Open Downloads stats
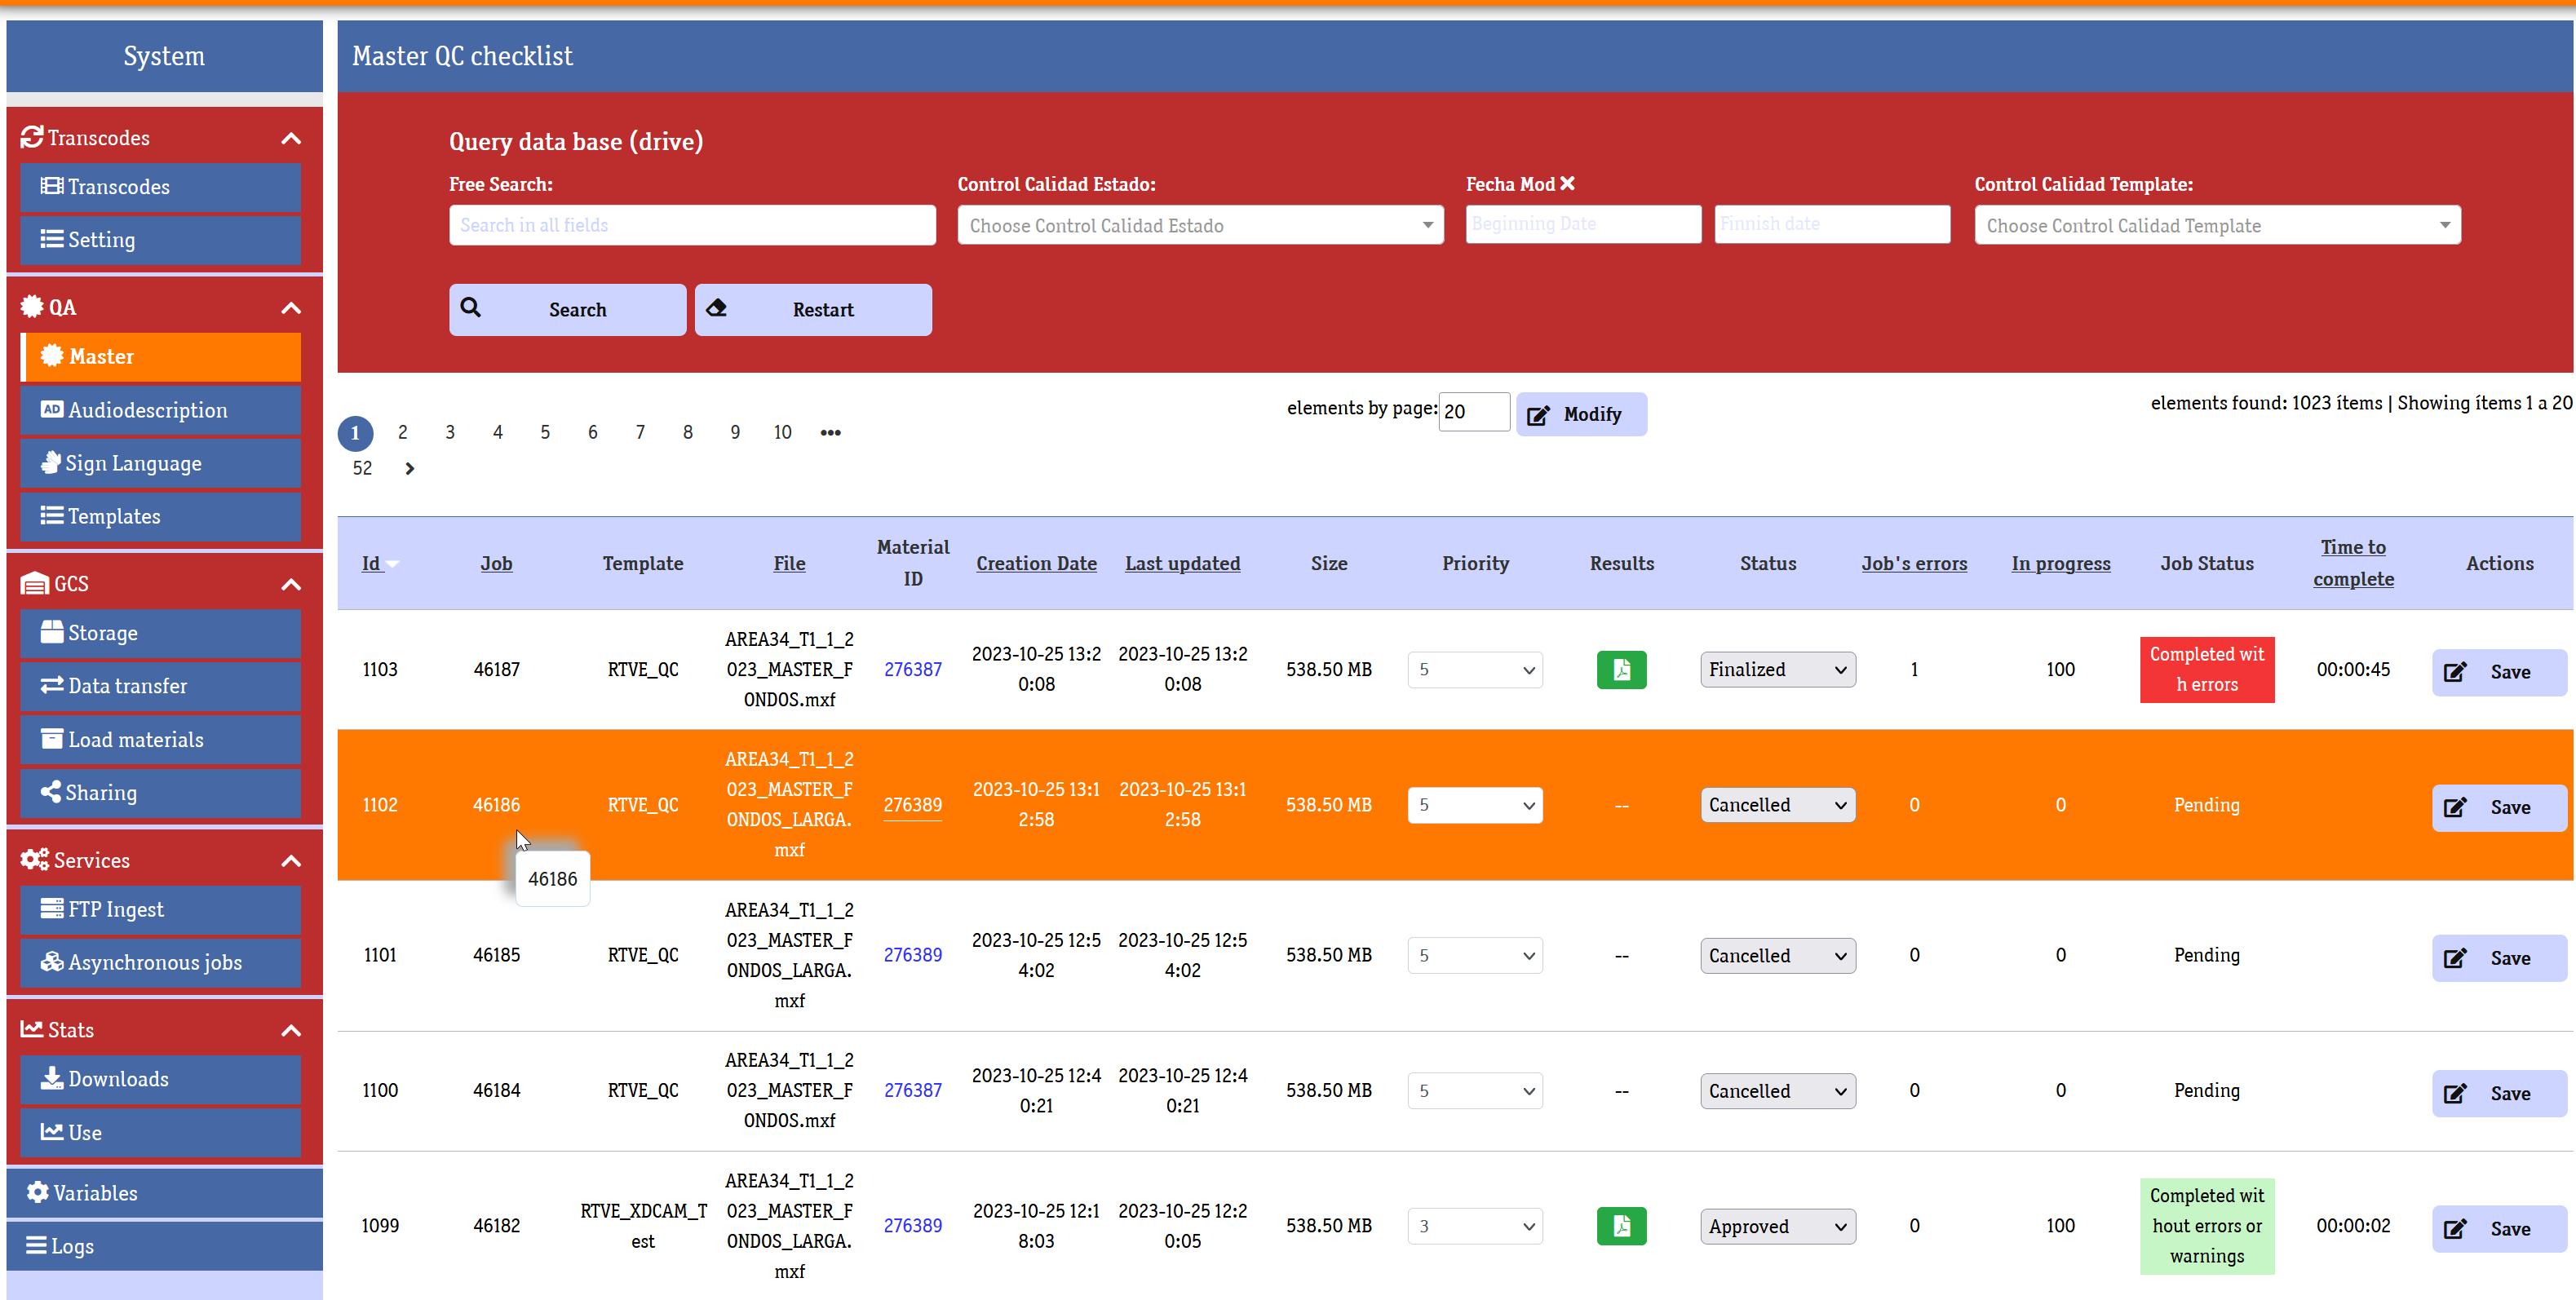Viewport: 2576px width, 1300px height. [160, 1079]
